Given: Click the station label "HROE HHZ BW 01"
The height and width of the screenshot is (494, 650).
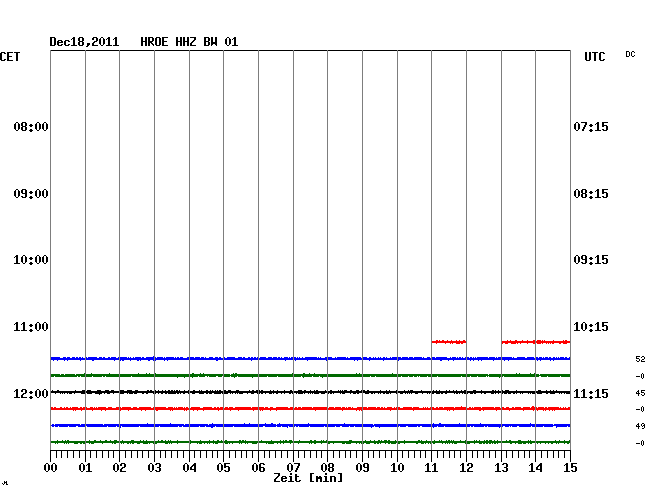Looking at the screenshot, I should [189, 42].
